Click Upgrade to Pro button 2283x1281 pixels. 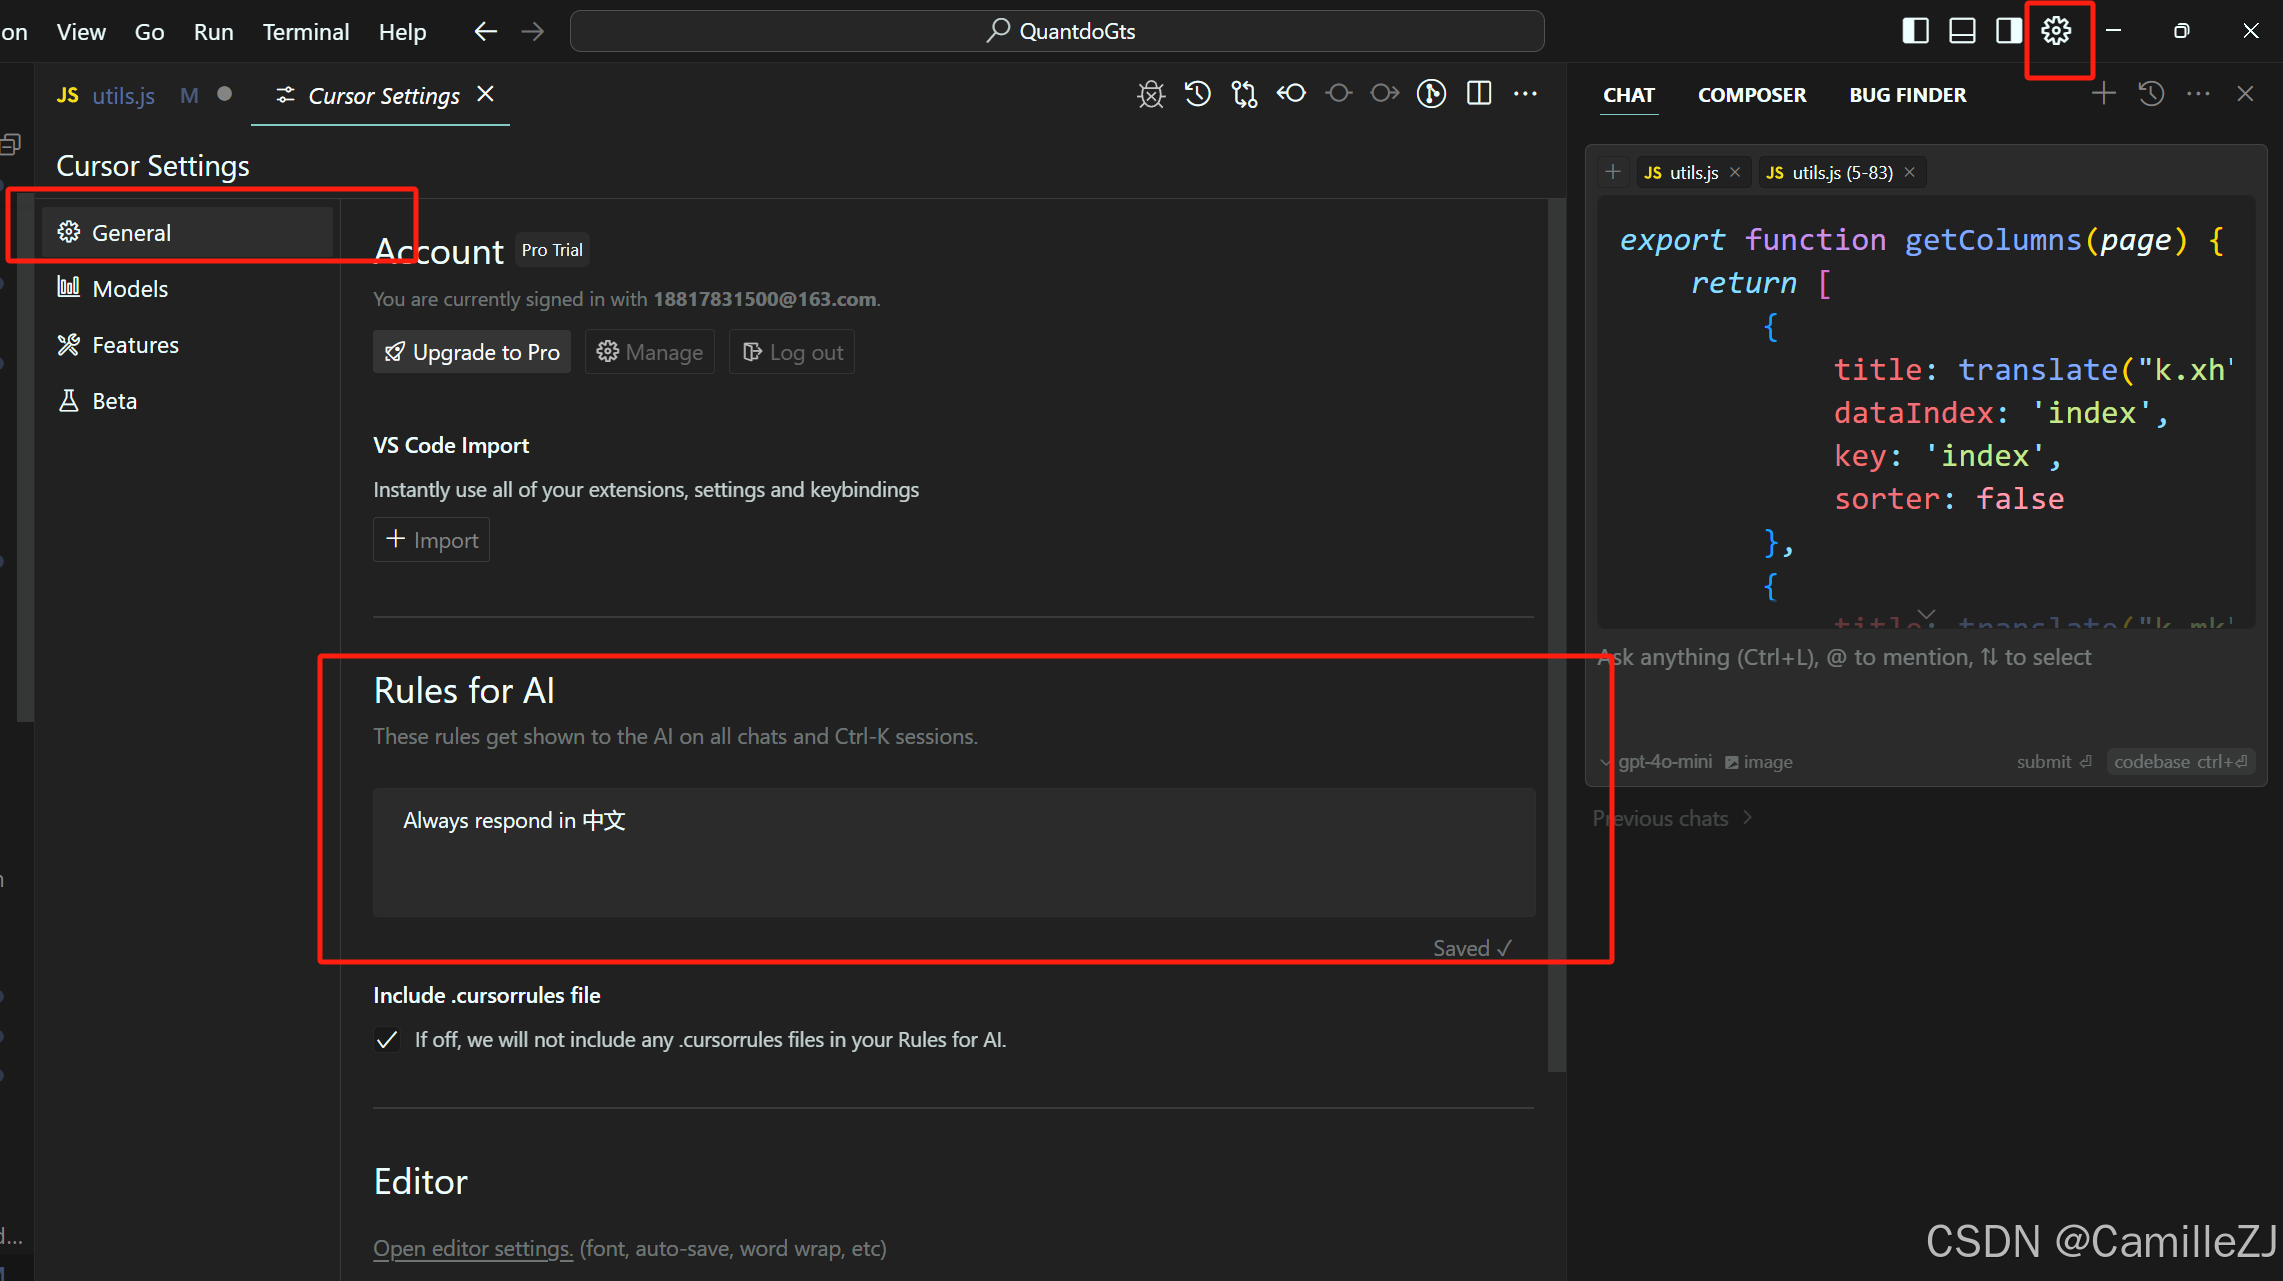point(472,352)
